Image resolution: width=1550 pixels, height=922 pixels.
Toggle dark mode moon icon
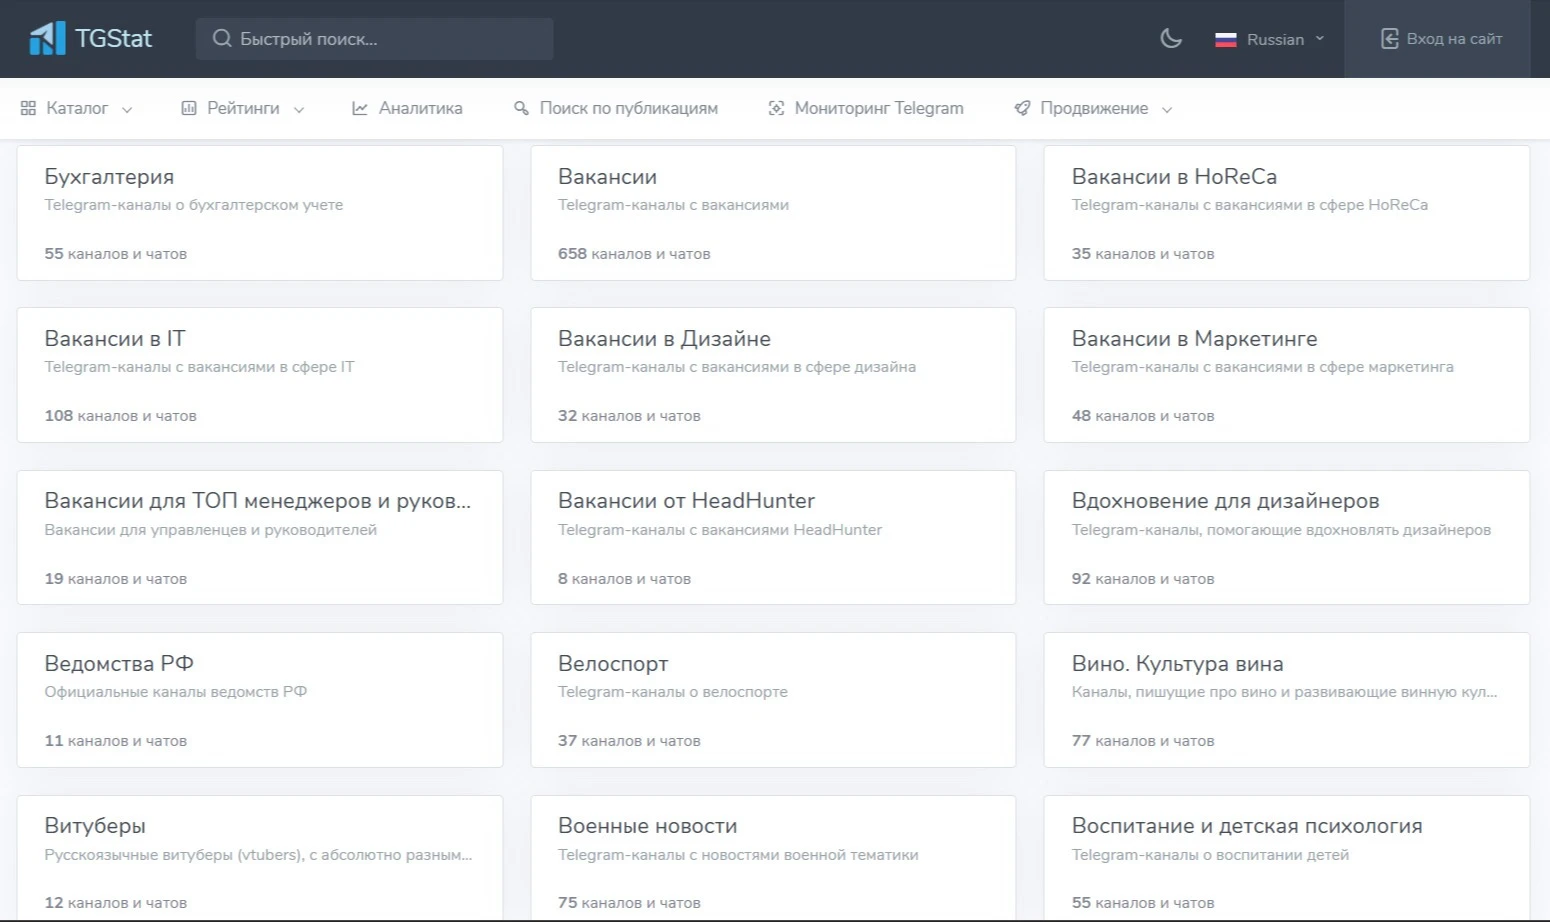(1171, 39)
